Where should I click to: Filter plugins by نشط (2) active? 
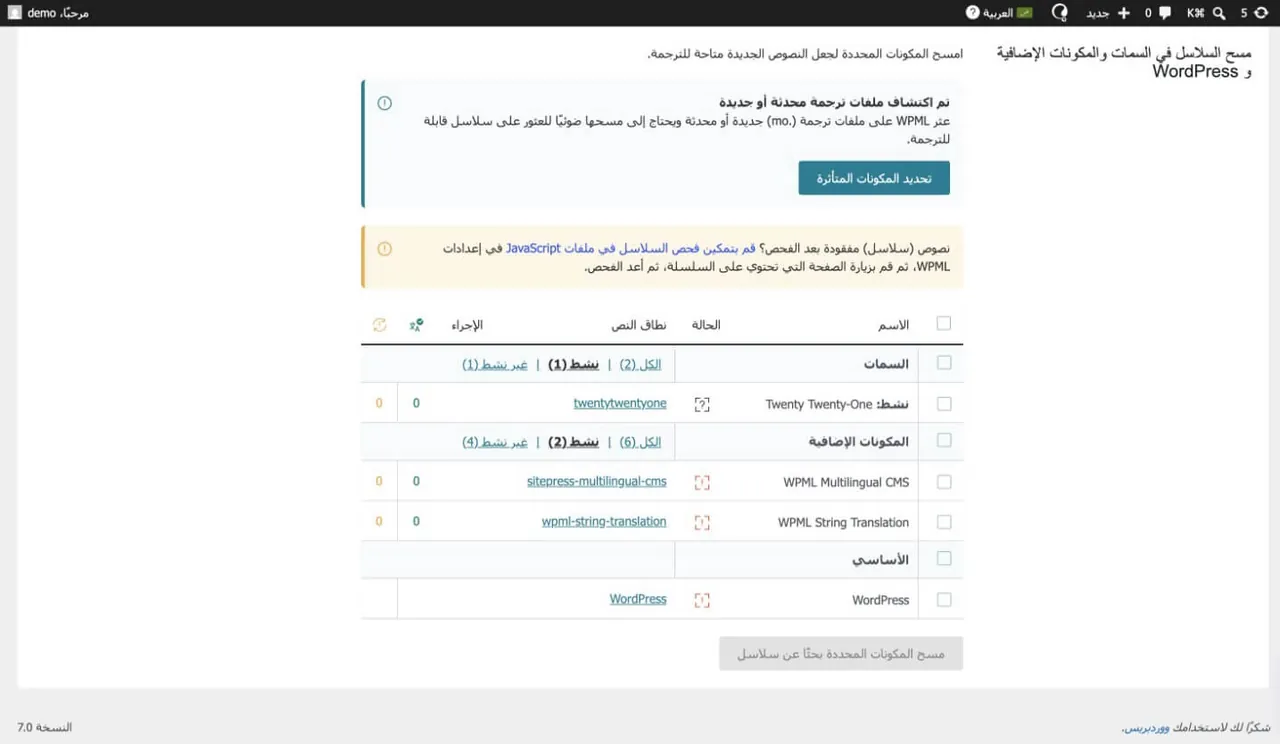[573, 442]
